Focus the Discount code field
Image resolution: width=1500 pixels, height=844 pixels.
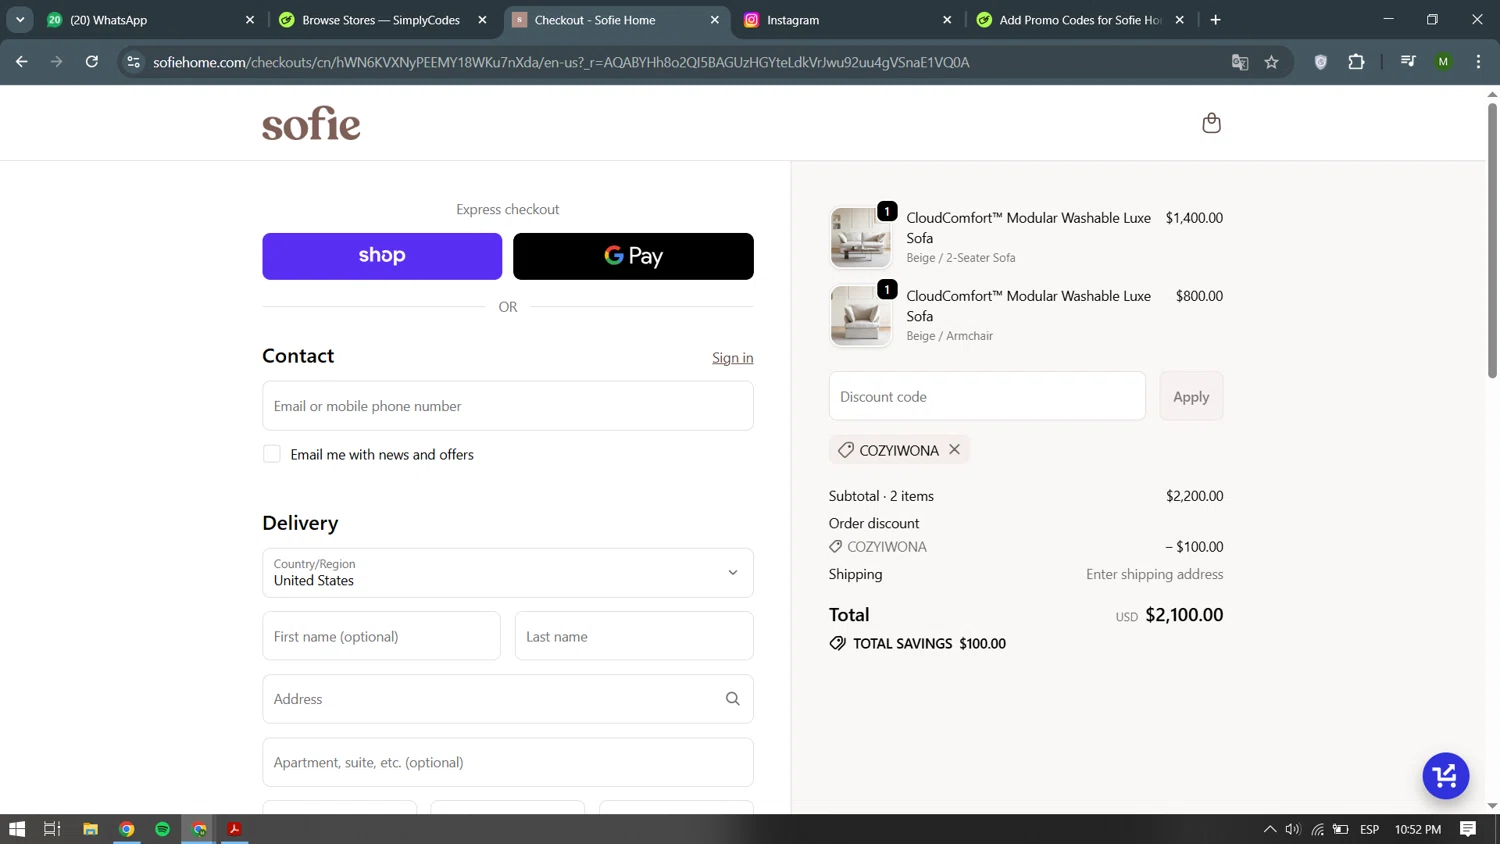click(987, 397)
